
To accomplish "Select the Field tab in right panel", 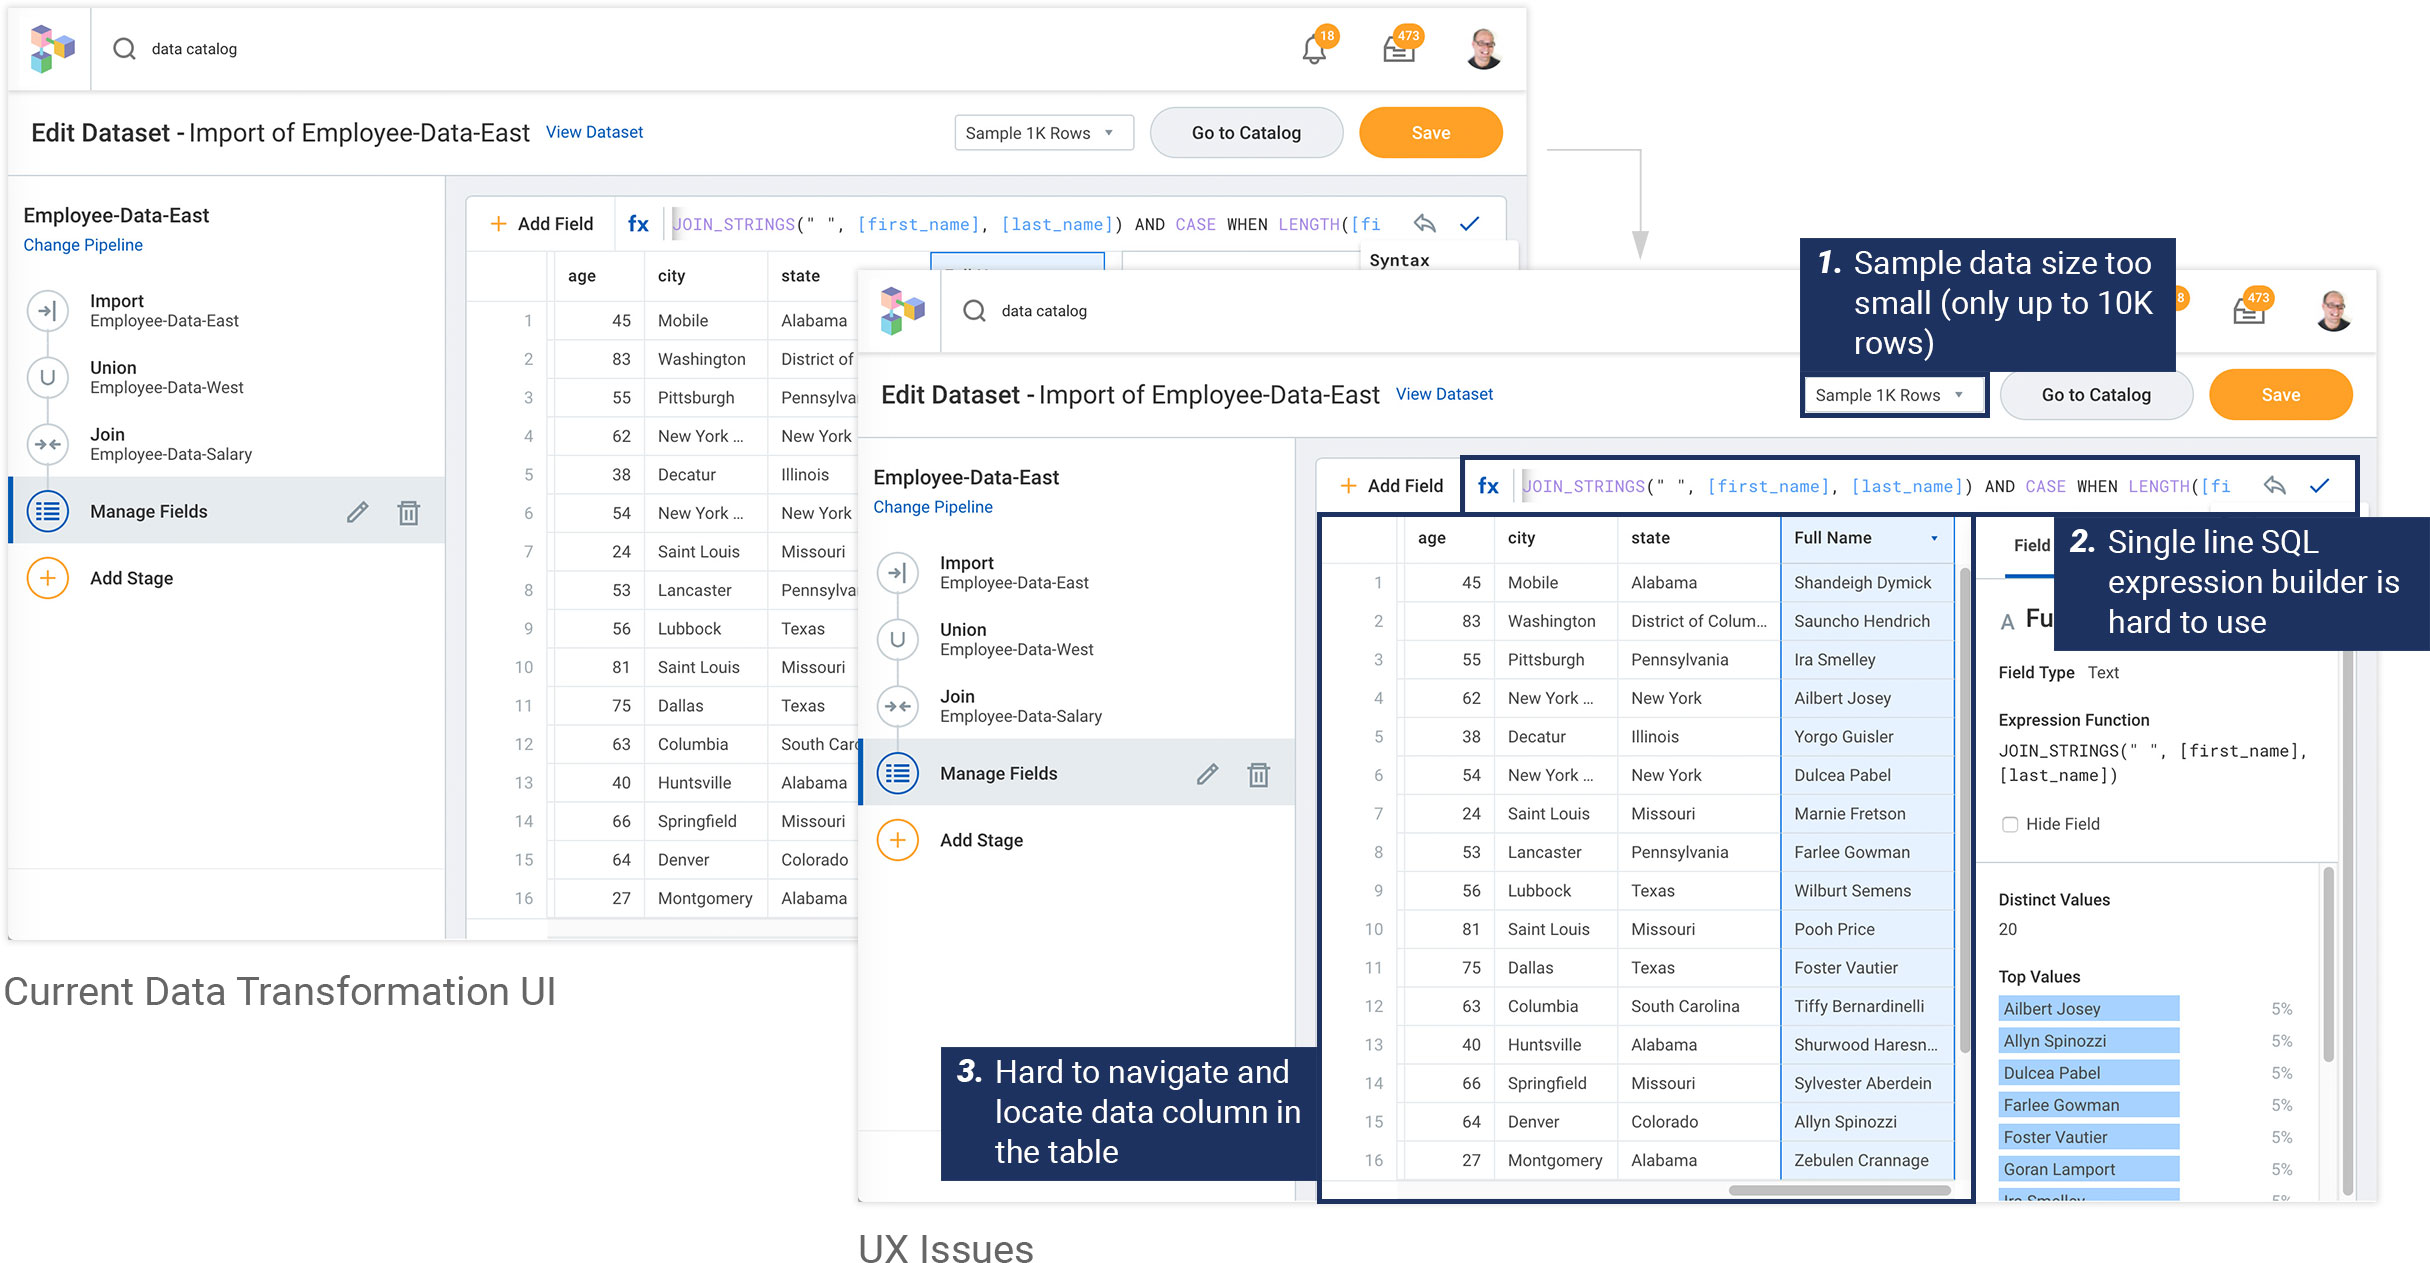I will tap(2030, 545).
